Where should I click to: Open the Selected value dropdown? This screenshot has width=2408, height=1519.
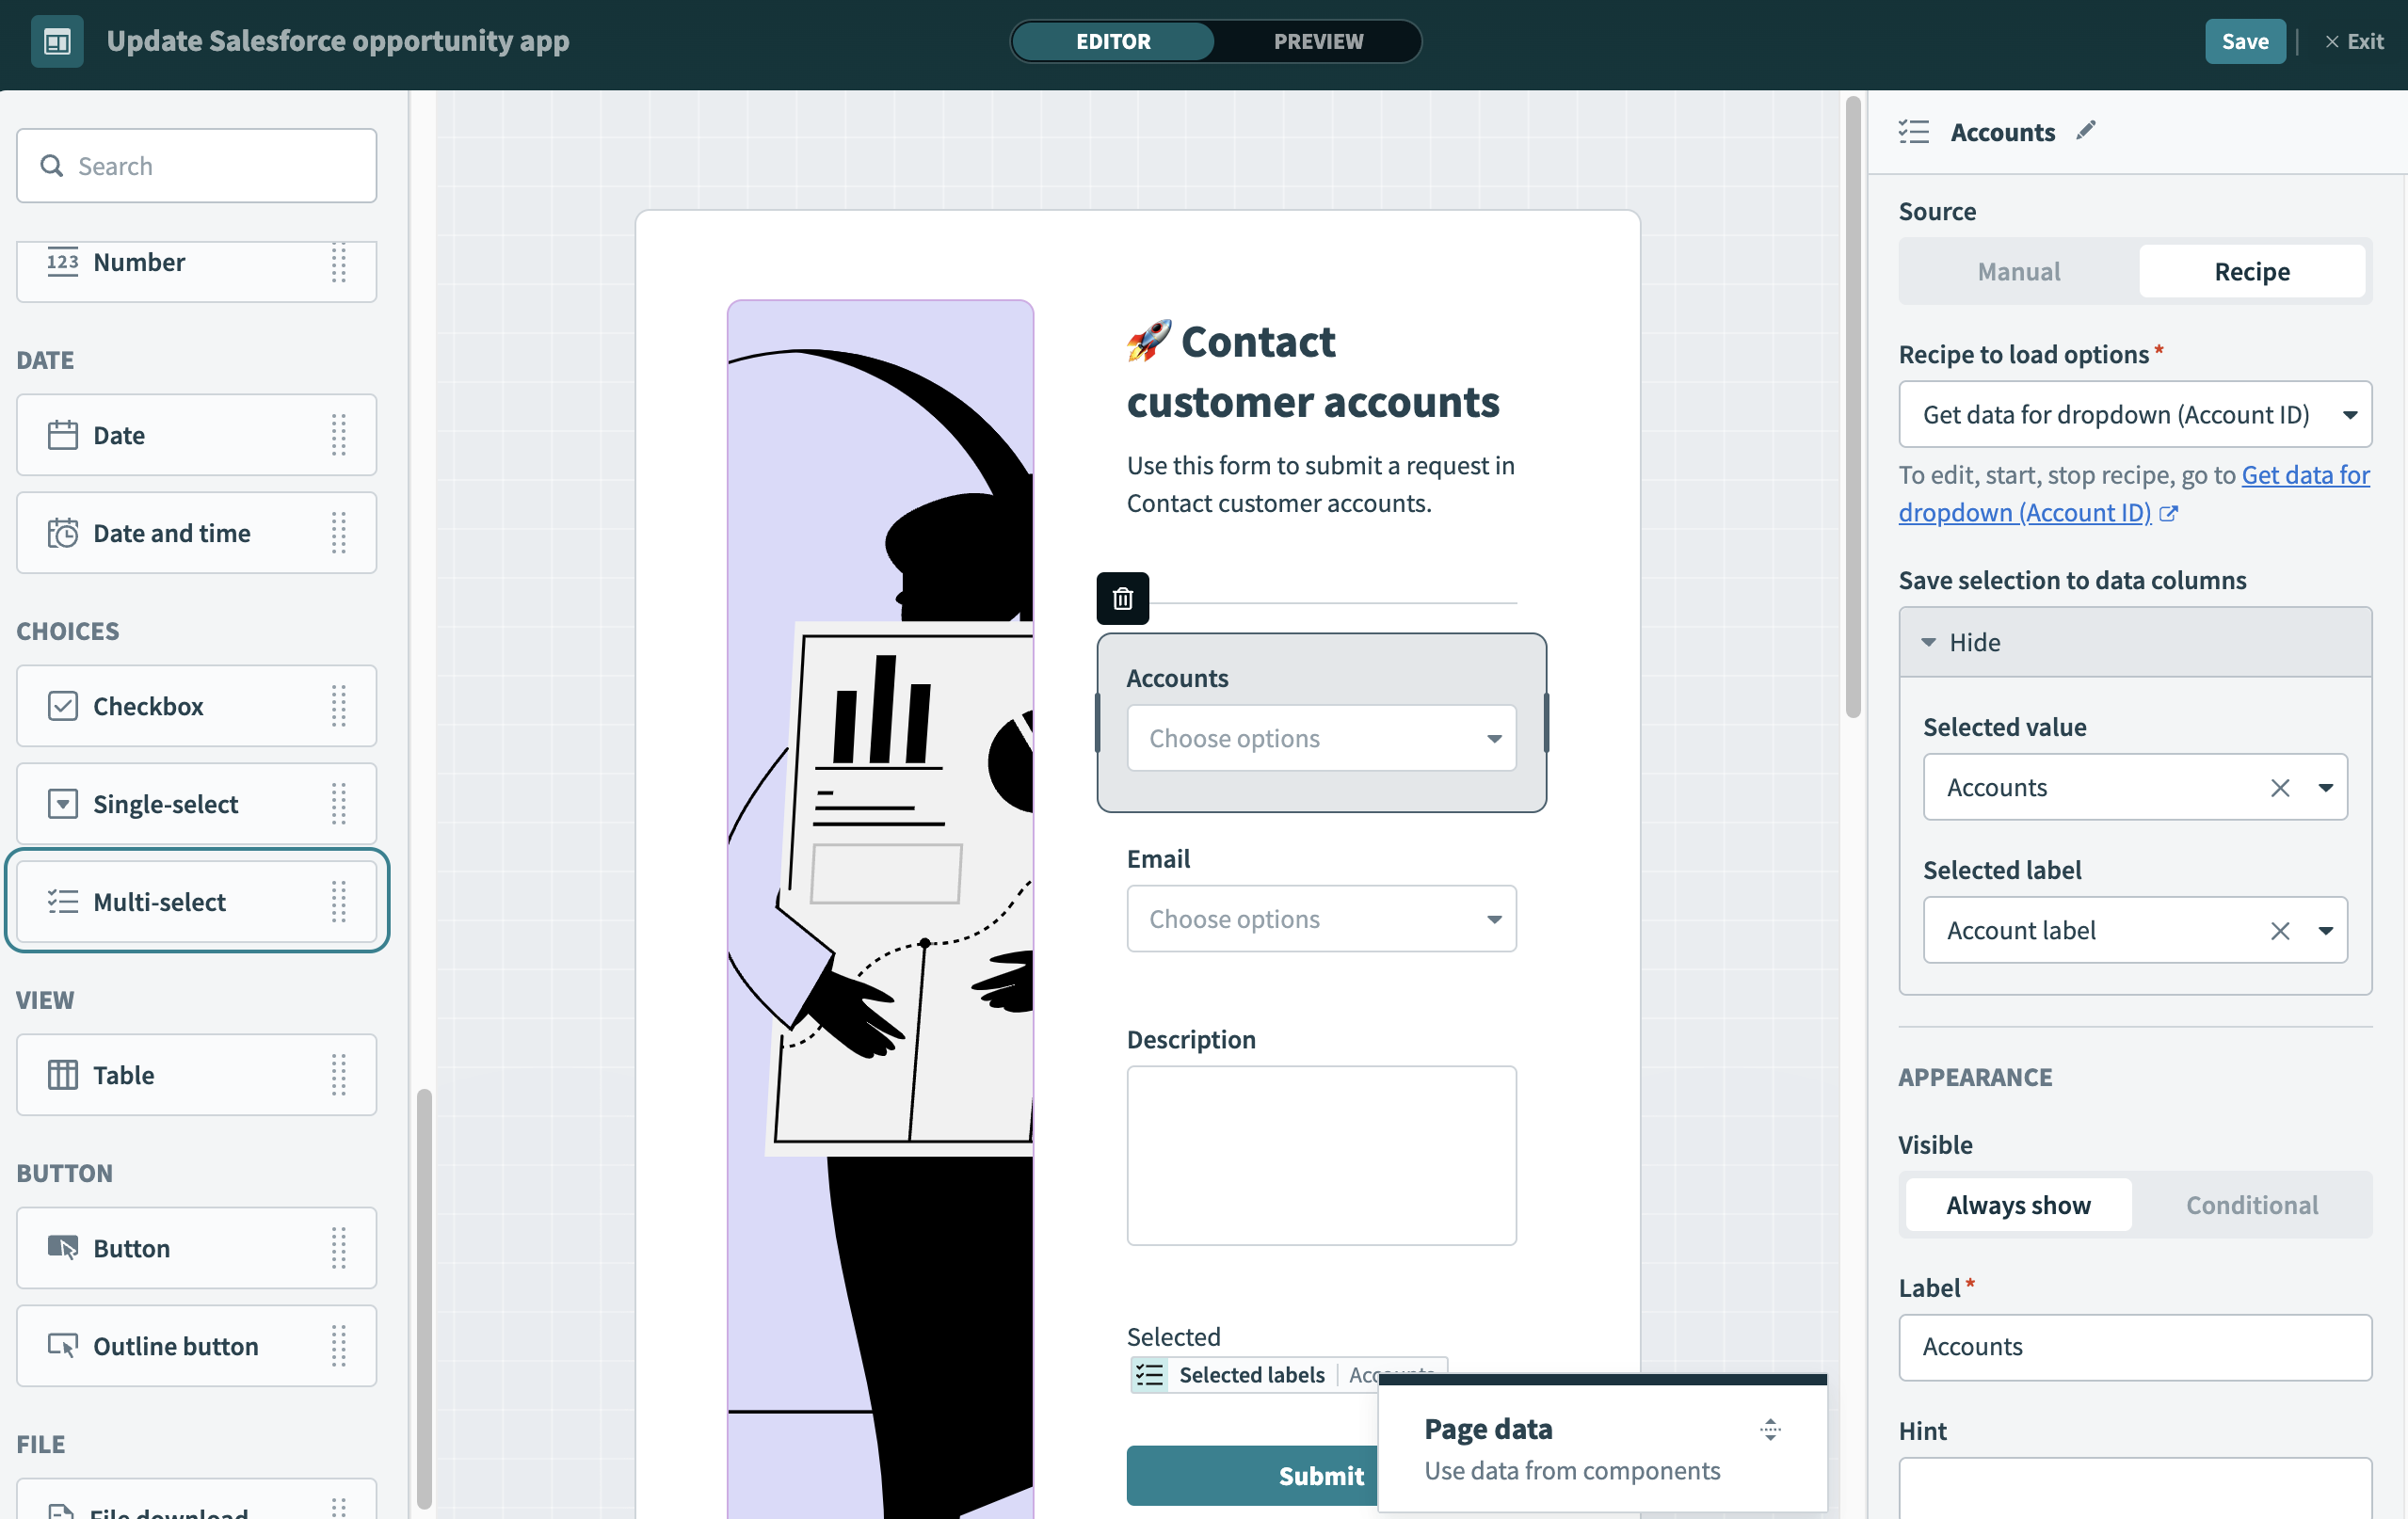pyautogui.click(x=2326, y=786)
